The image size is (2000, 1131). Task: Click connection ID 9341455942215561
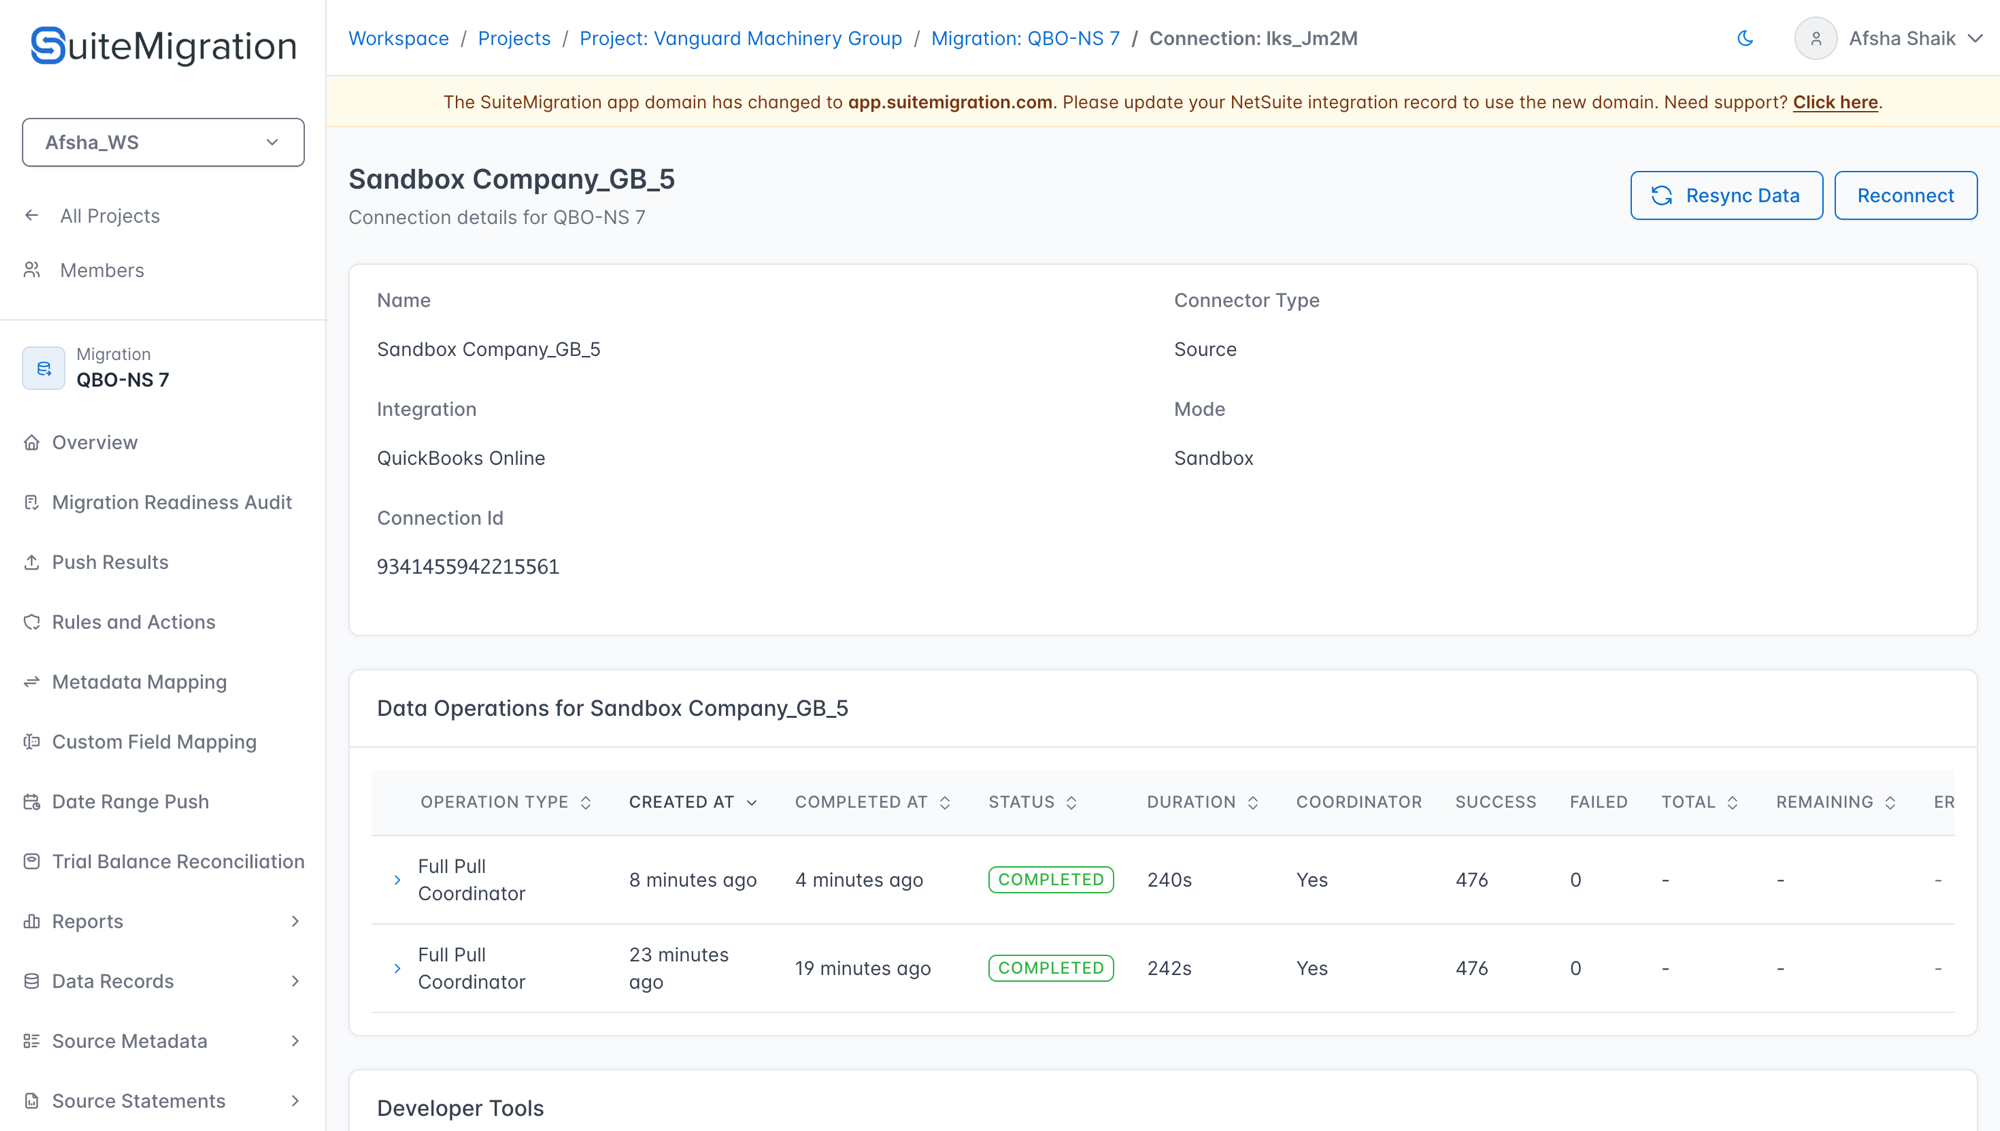click(x=468, y=567)
